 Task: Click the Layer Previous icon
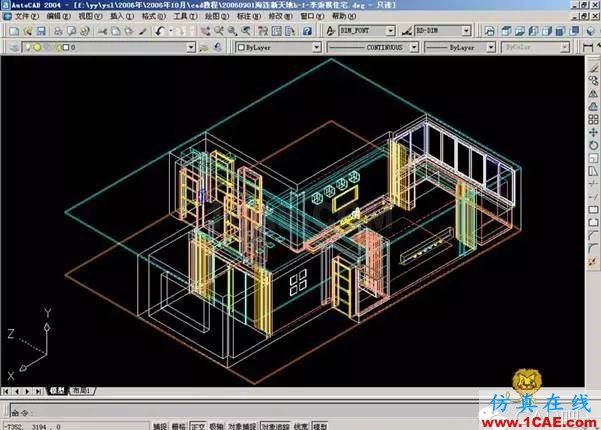[218, 48]
